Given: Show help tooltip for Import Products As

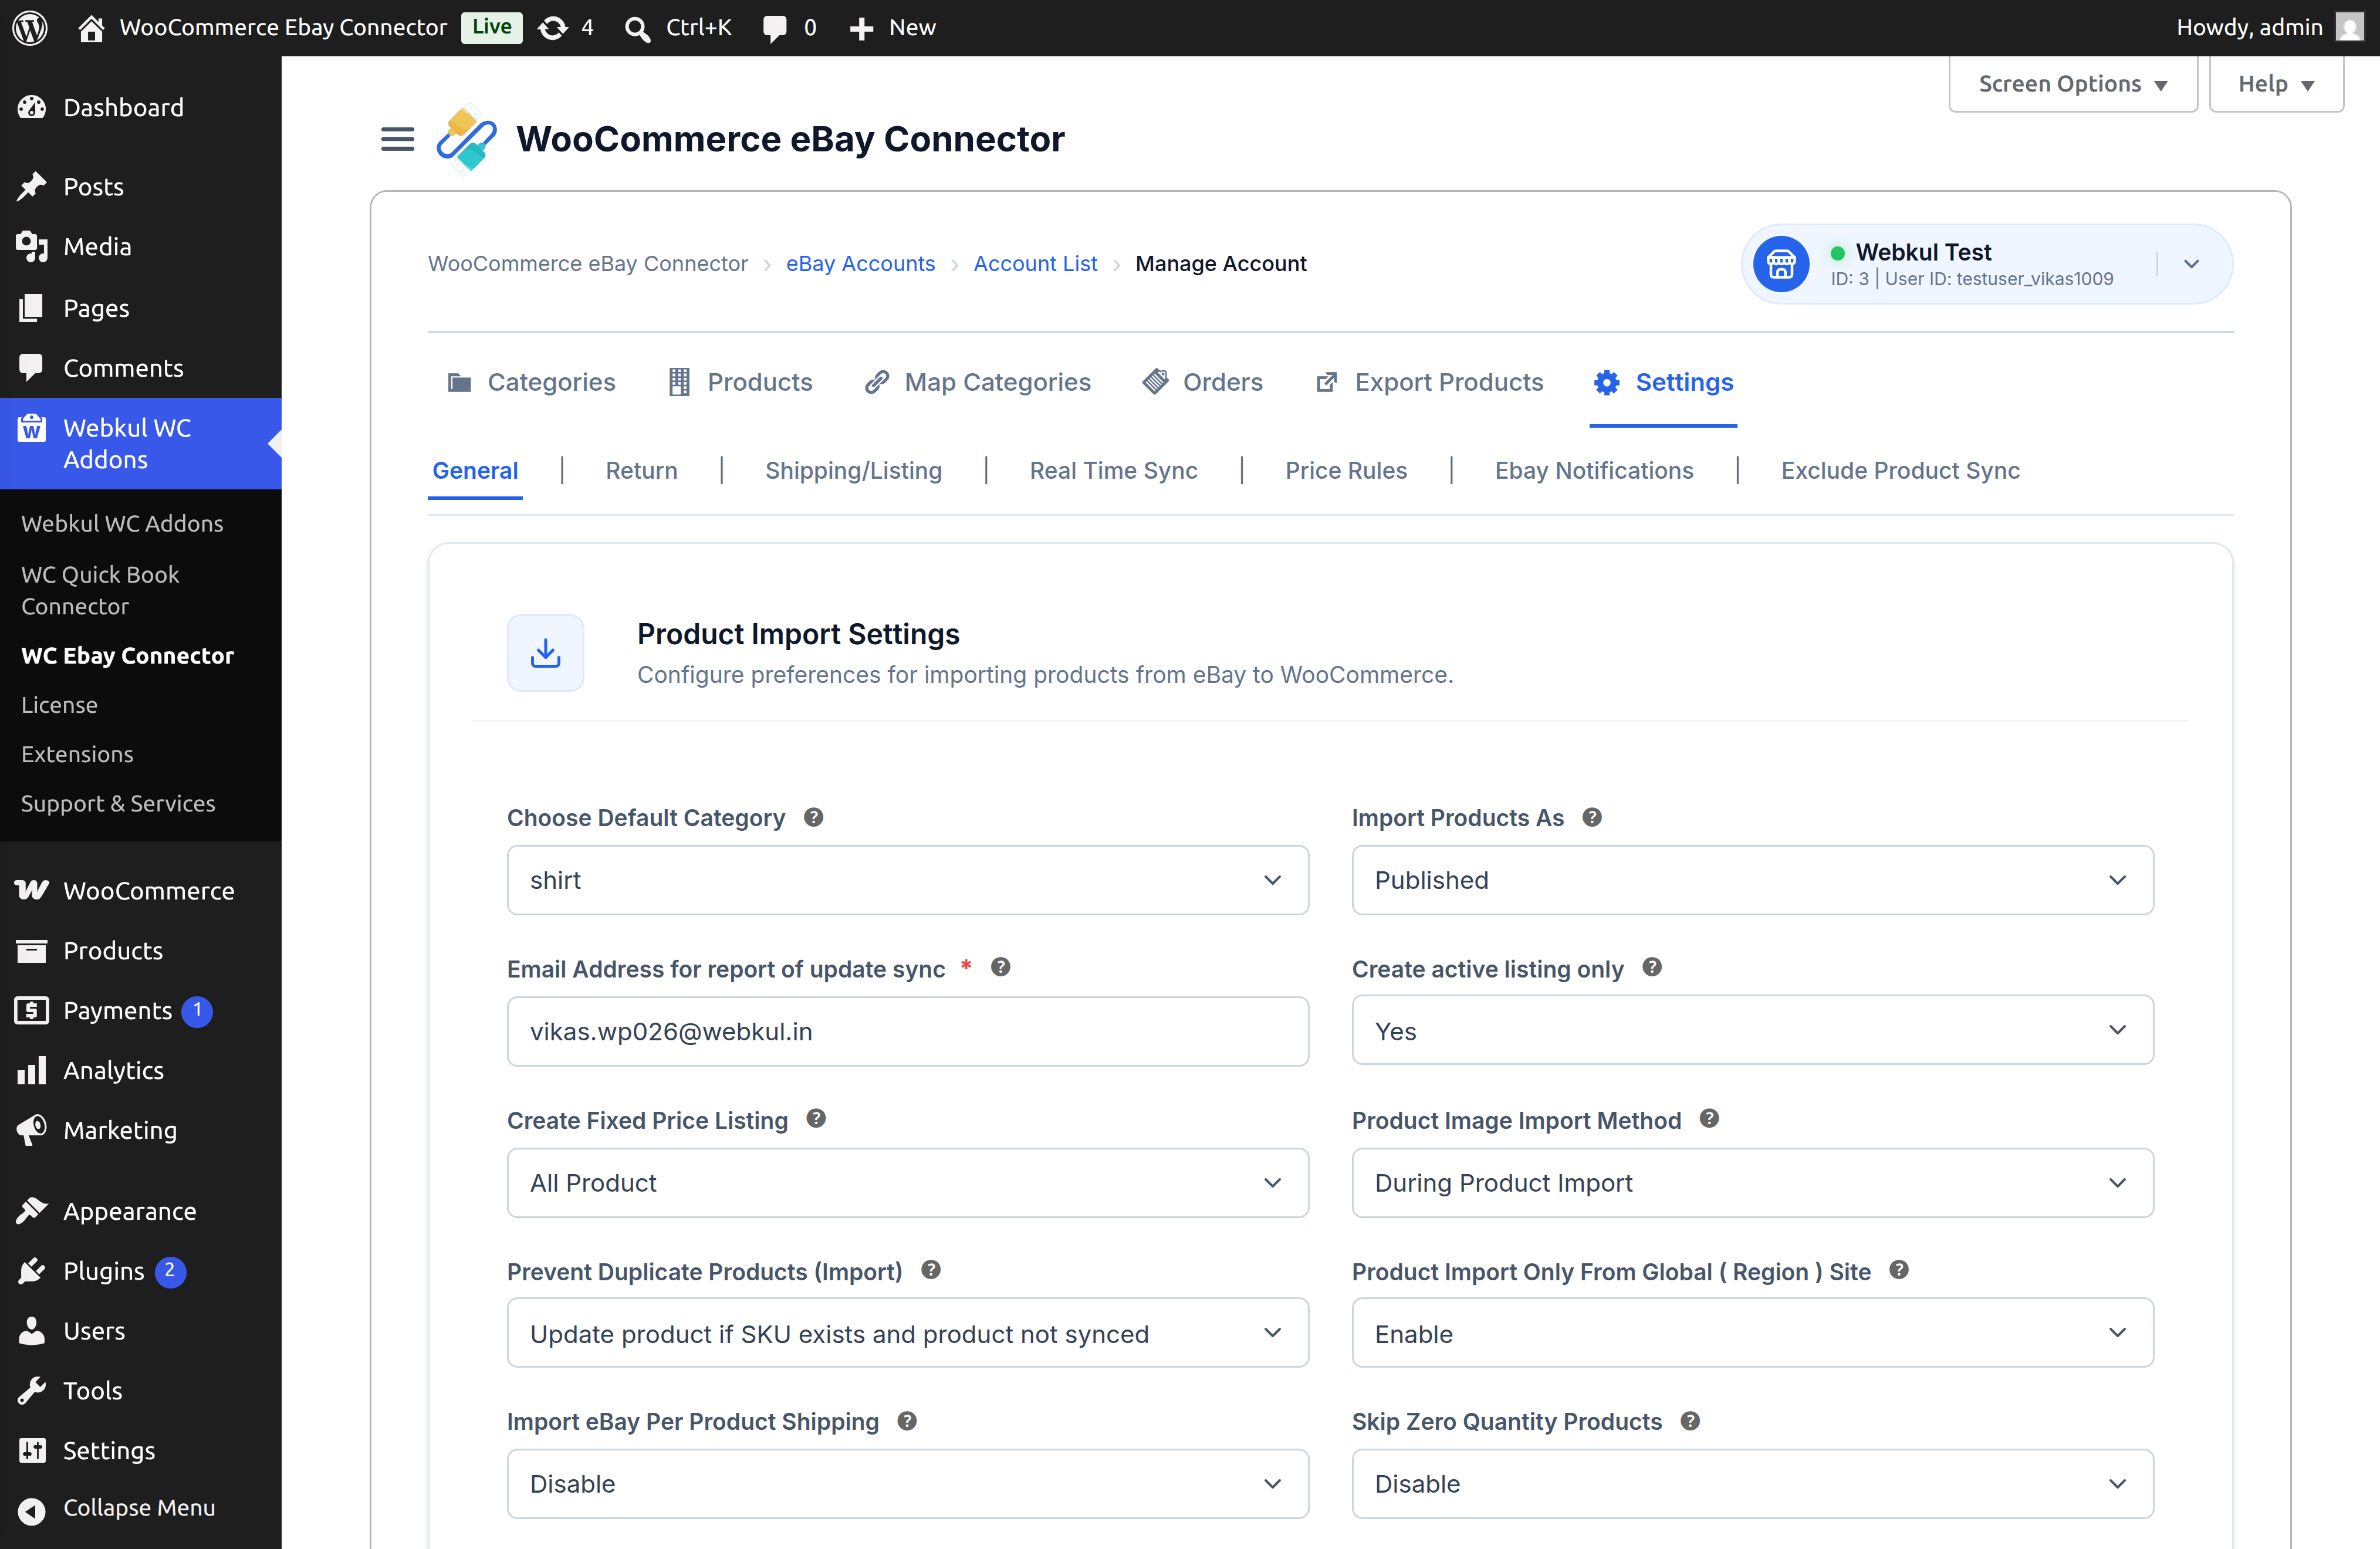Looking at the screenshot, I should point(1592,817).
